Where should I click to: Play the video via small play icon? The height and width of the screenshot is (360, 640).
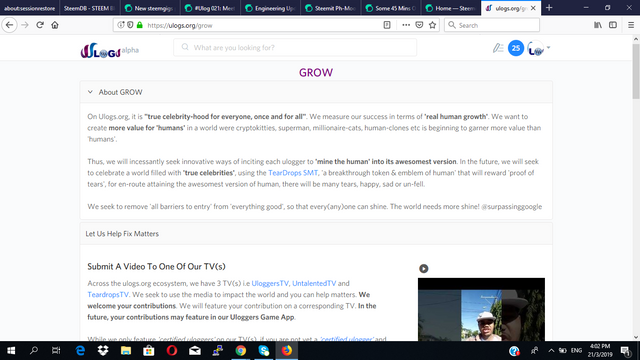[x=424, y=269]
